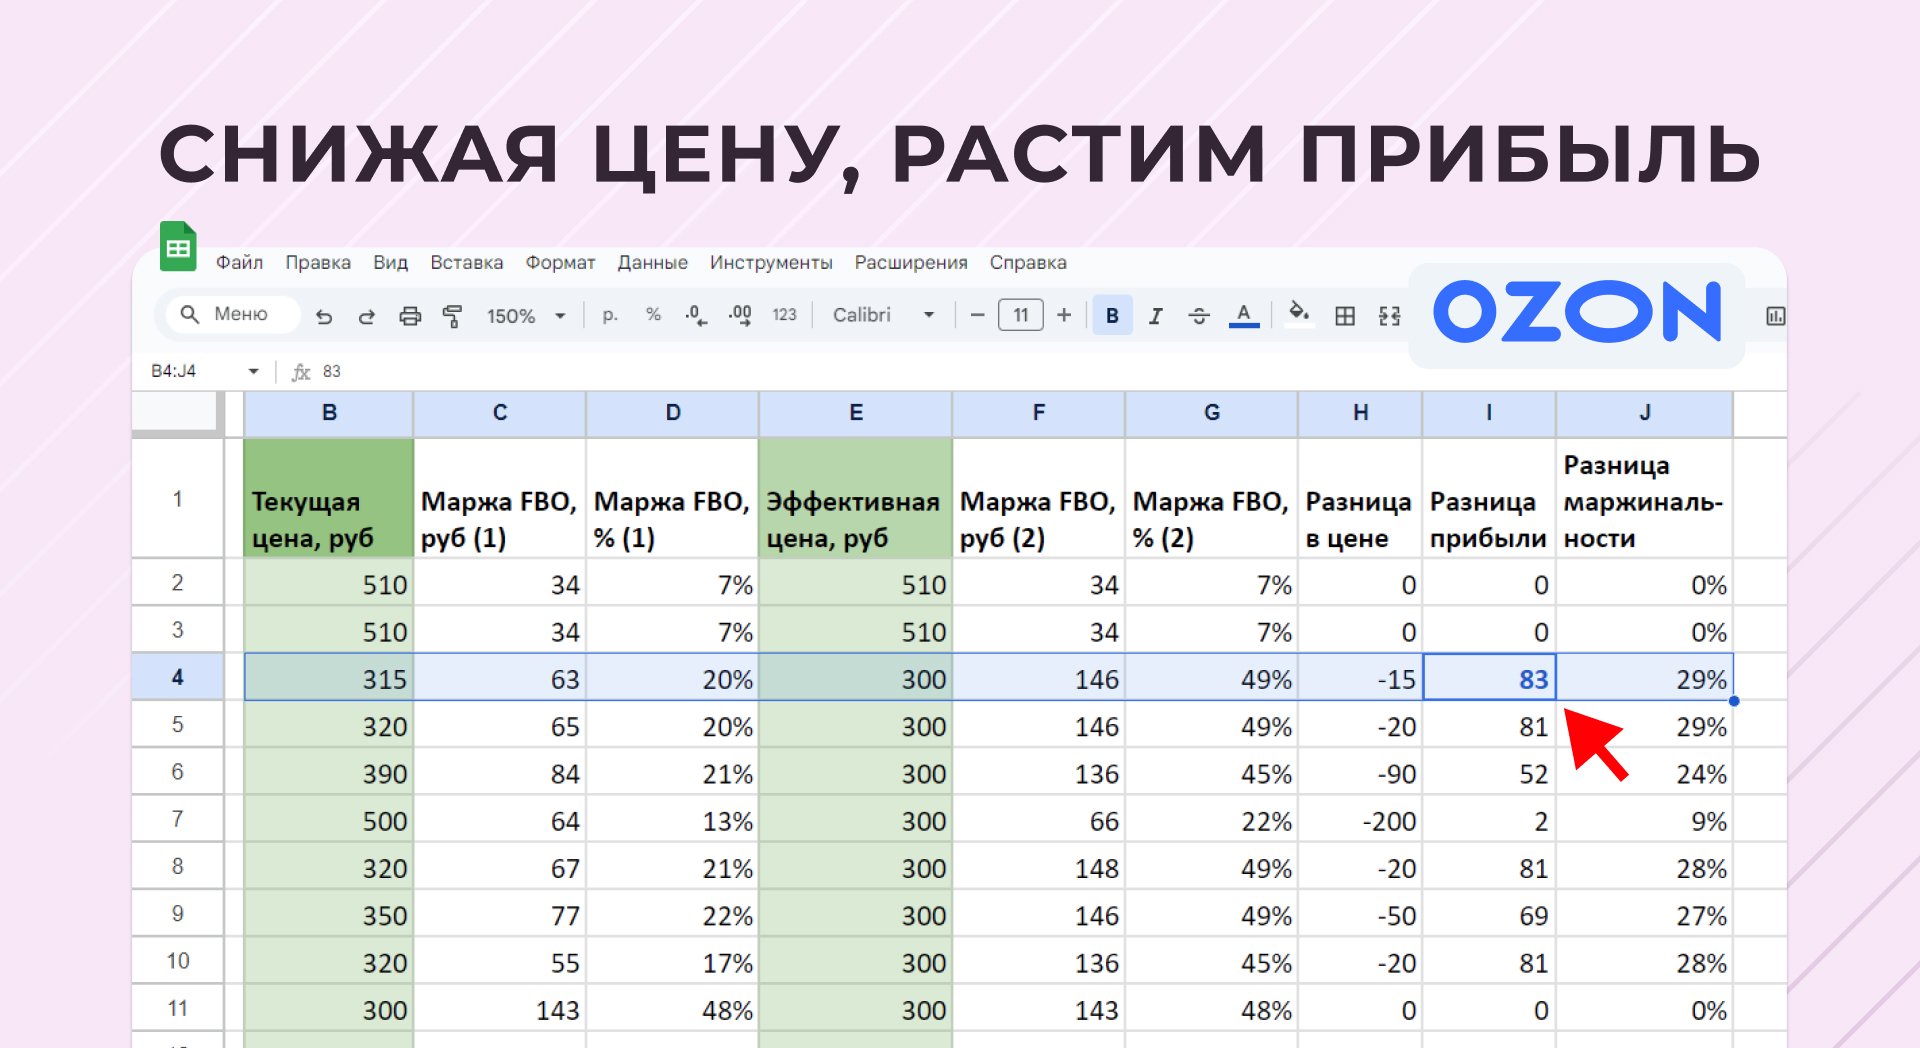Select cell B7 with value 500
Screen dimensions: 1920x1048
(329, 820)
